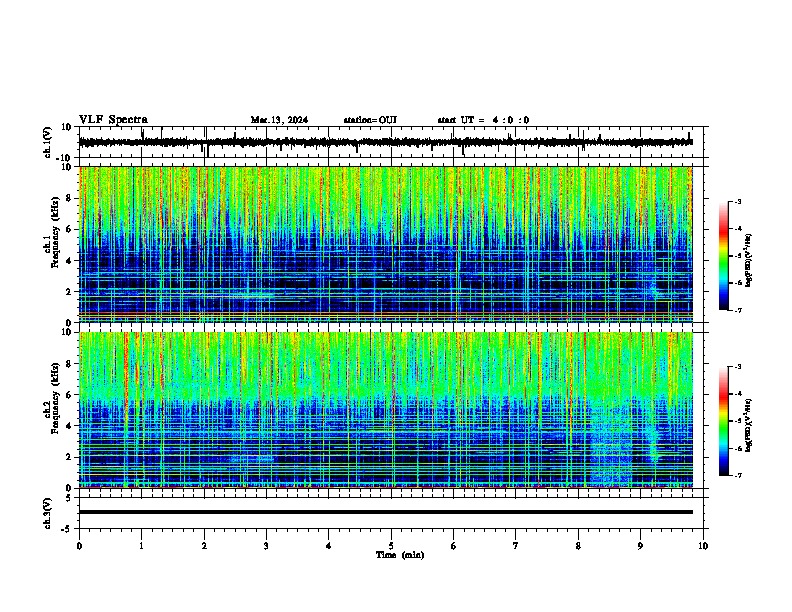
Task: Click the thick black ch.3 trace line
Action: 385,512
